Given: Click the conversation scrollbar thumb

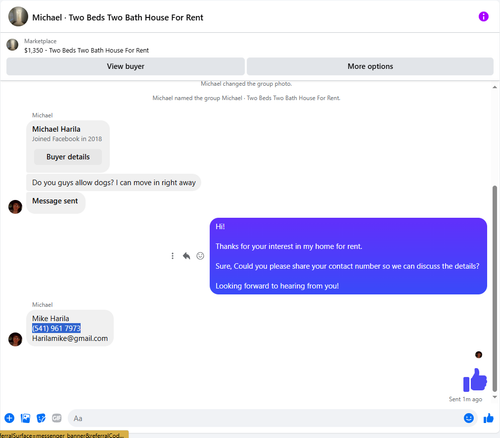Looking at the screenshot, I should (495, 290).
